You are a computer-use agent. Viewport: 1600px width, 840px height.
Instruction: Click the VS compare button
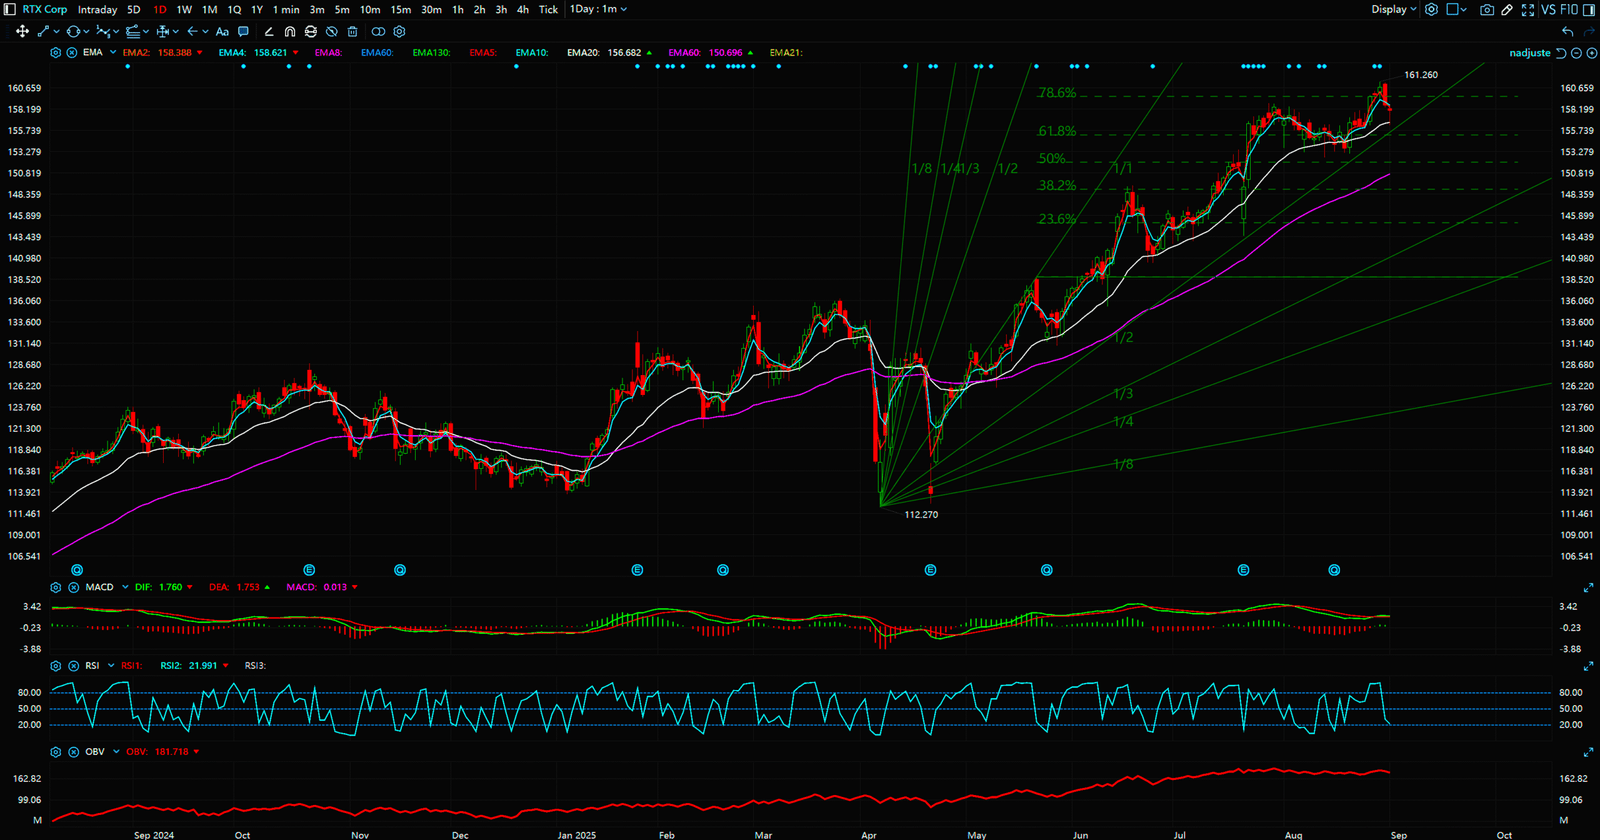click(x=1548, y=10)
